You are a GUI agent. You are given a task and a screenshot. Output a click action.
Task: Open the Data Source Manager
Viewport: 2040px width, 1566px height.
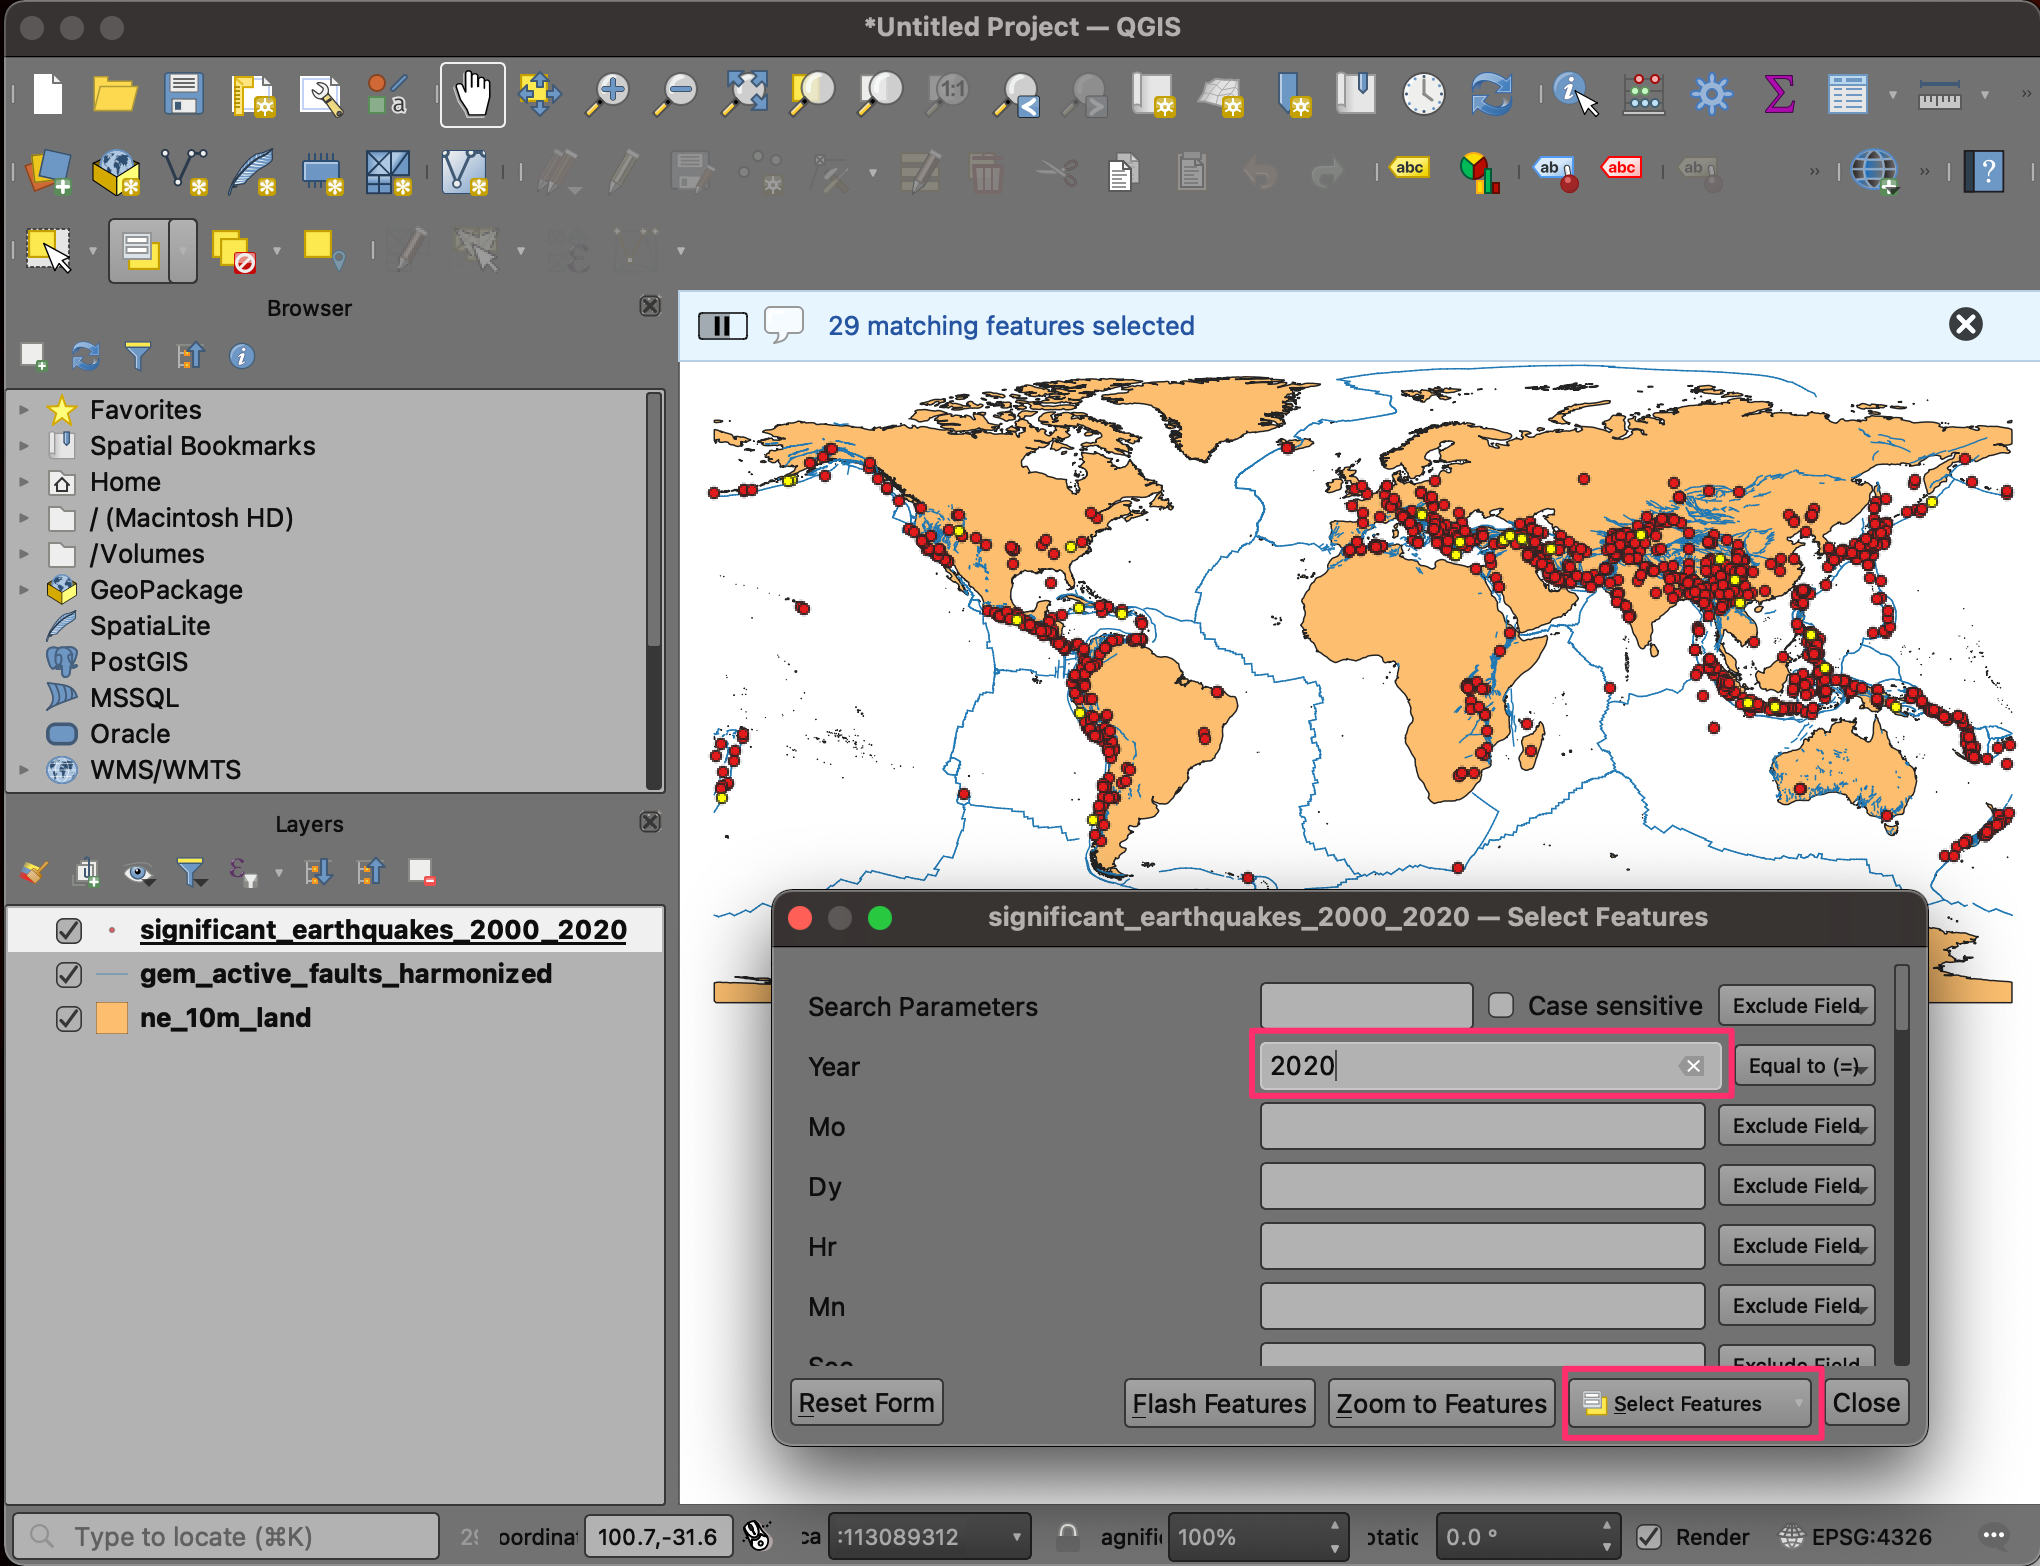pos(48,172)
